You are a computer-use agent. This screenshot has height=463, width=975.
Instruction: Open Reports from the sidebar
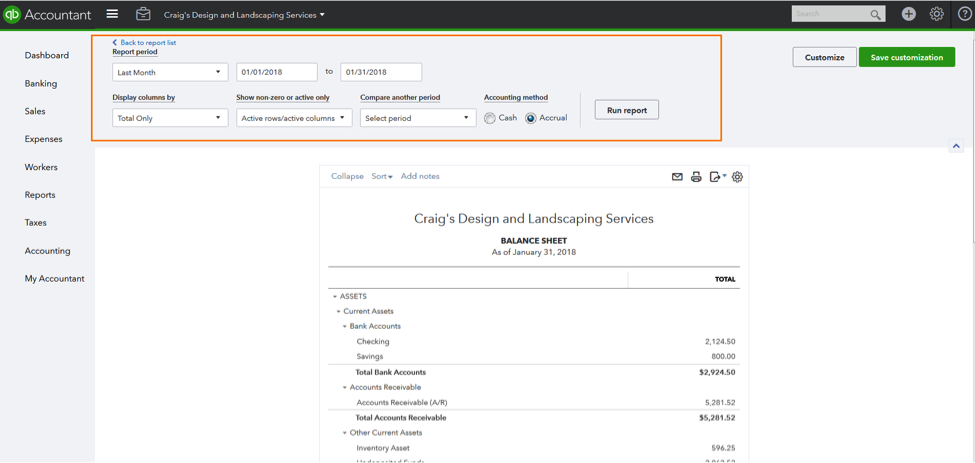point(40,195)
